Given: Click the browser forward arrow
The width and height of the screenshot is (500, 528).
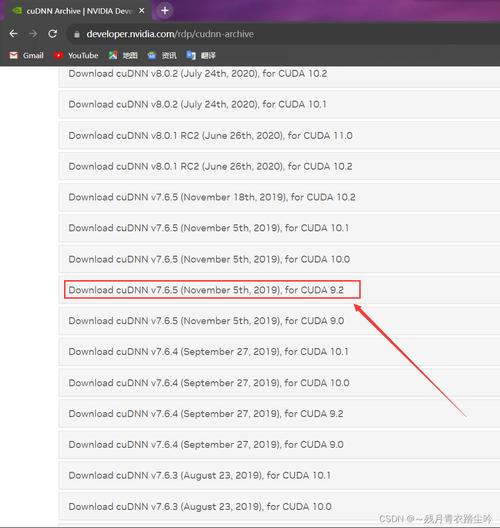Looking at the screenshot, I should point(33,34).
